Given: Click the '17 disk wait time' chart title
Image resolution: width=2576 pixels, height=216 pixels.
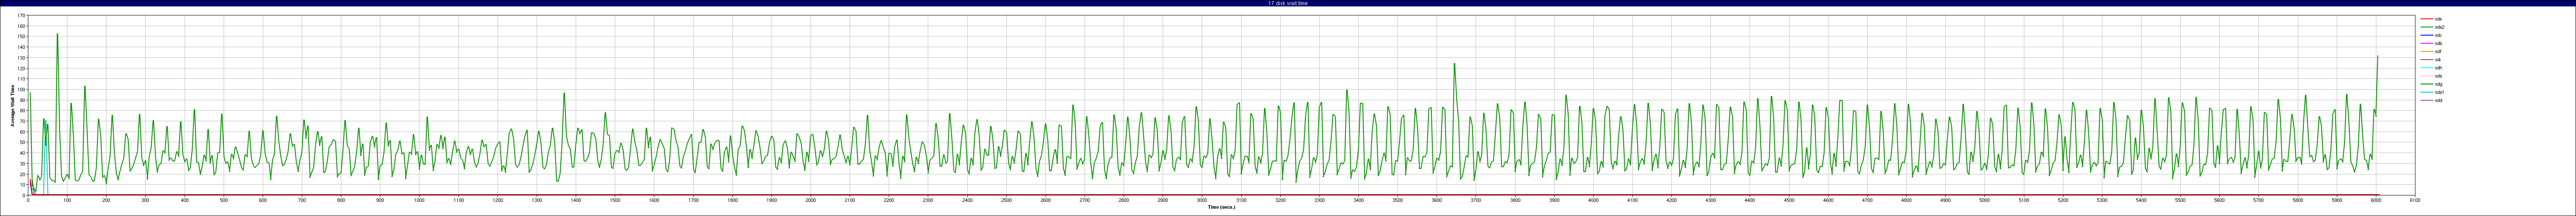Looking at the screenshot, I should (1287, 3).
